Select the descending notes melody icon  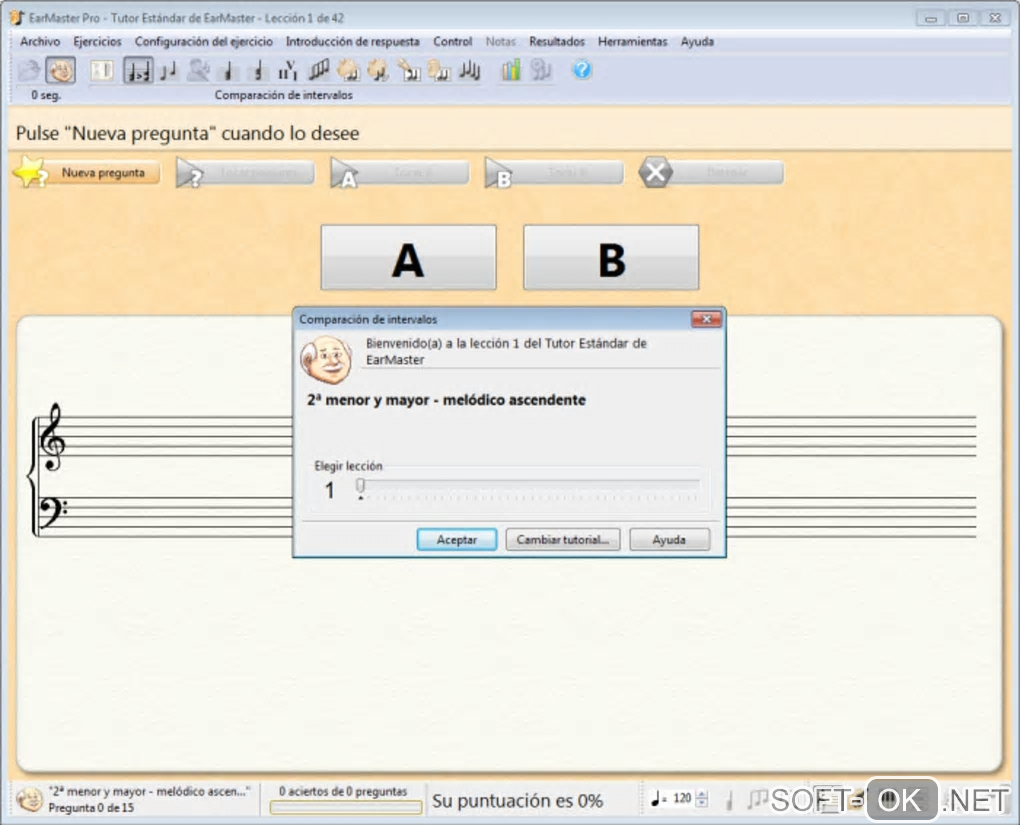tap(470, 70)
